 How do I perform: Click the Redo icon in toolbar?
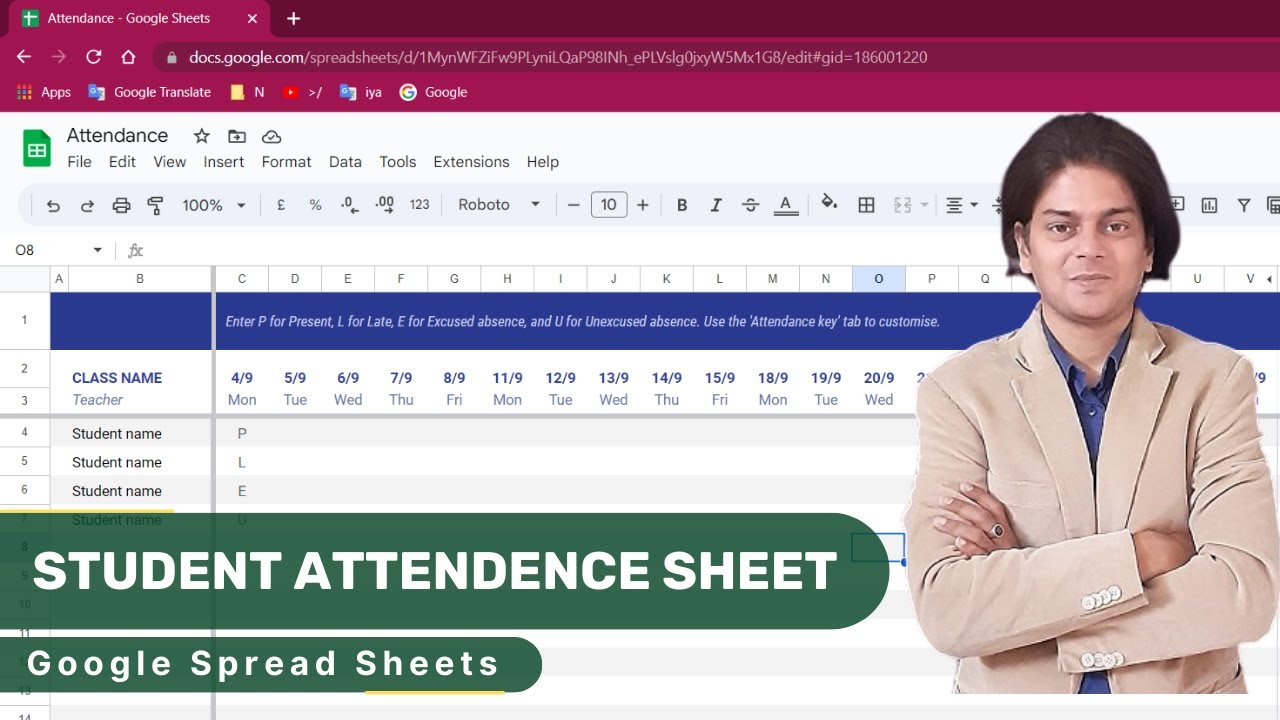pos(87,205)
